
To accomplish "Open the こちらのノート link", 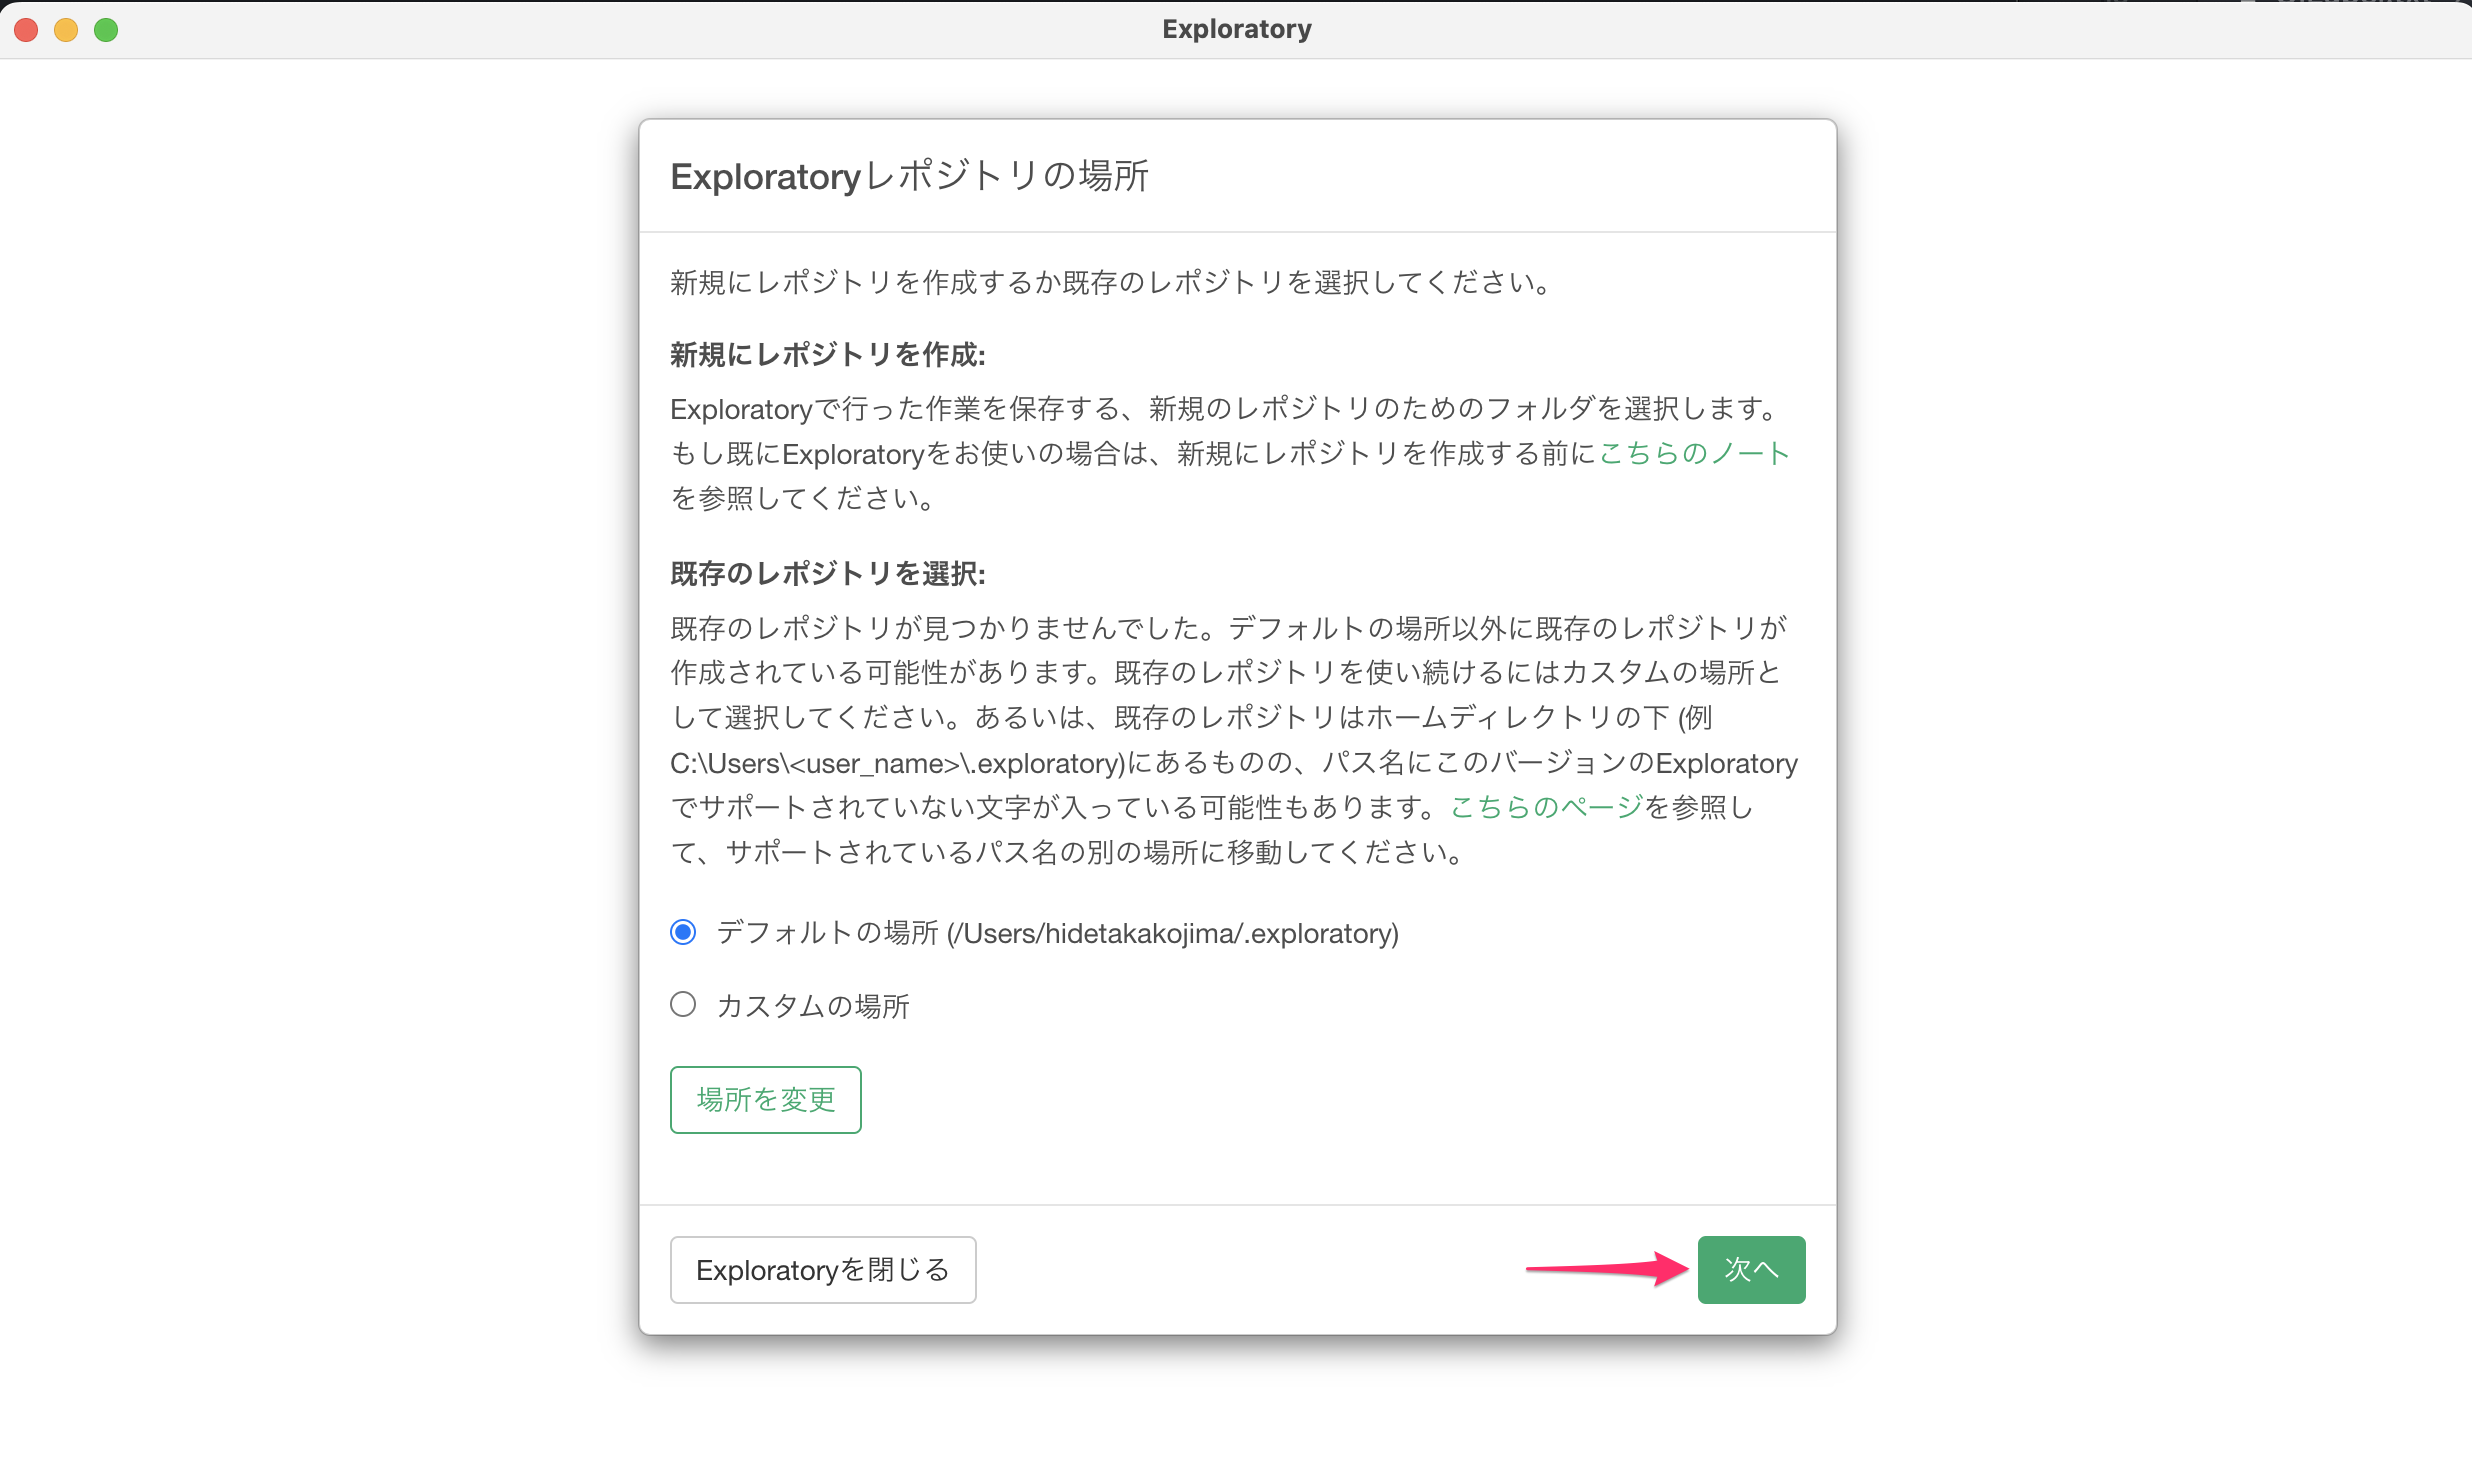I will (x=1694, y=454).
